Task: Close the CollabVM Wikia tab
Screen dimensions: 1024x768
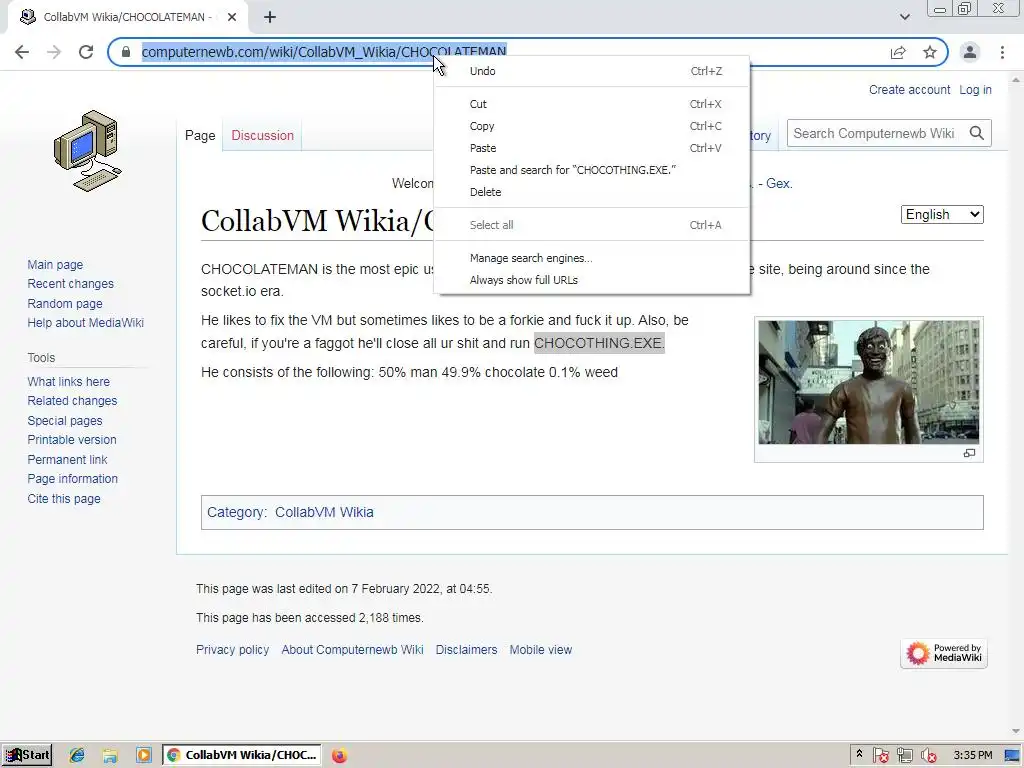Action: click(x=232, y=17)
